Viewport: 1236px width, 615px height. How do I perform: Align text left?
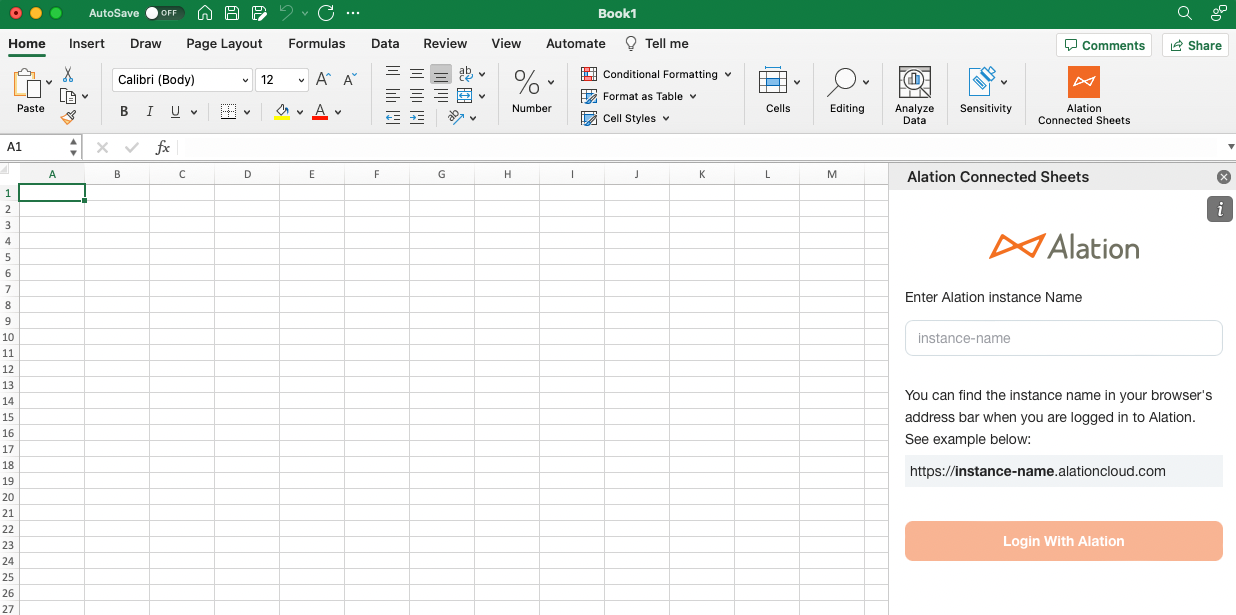[393, 96]
